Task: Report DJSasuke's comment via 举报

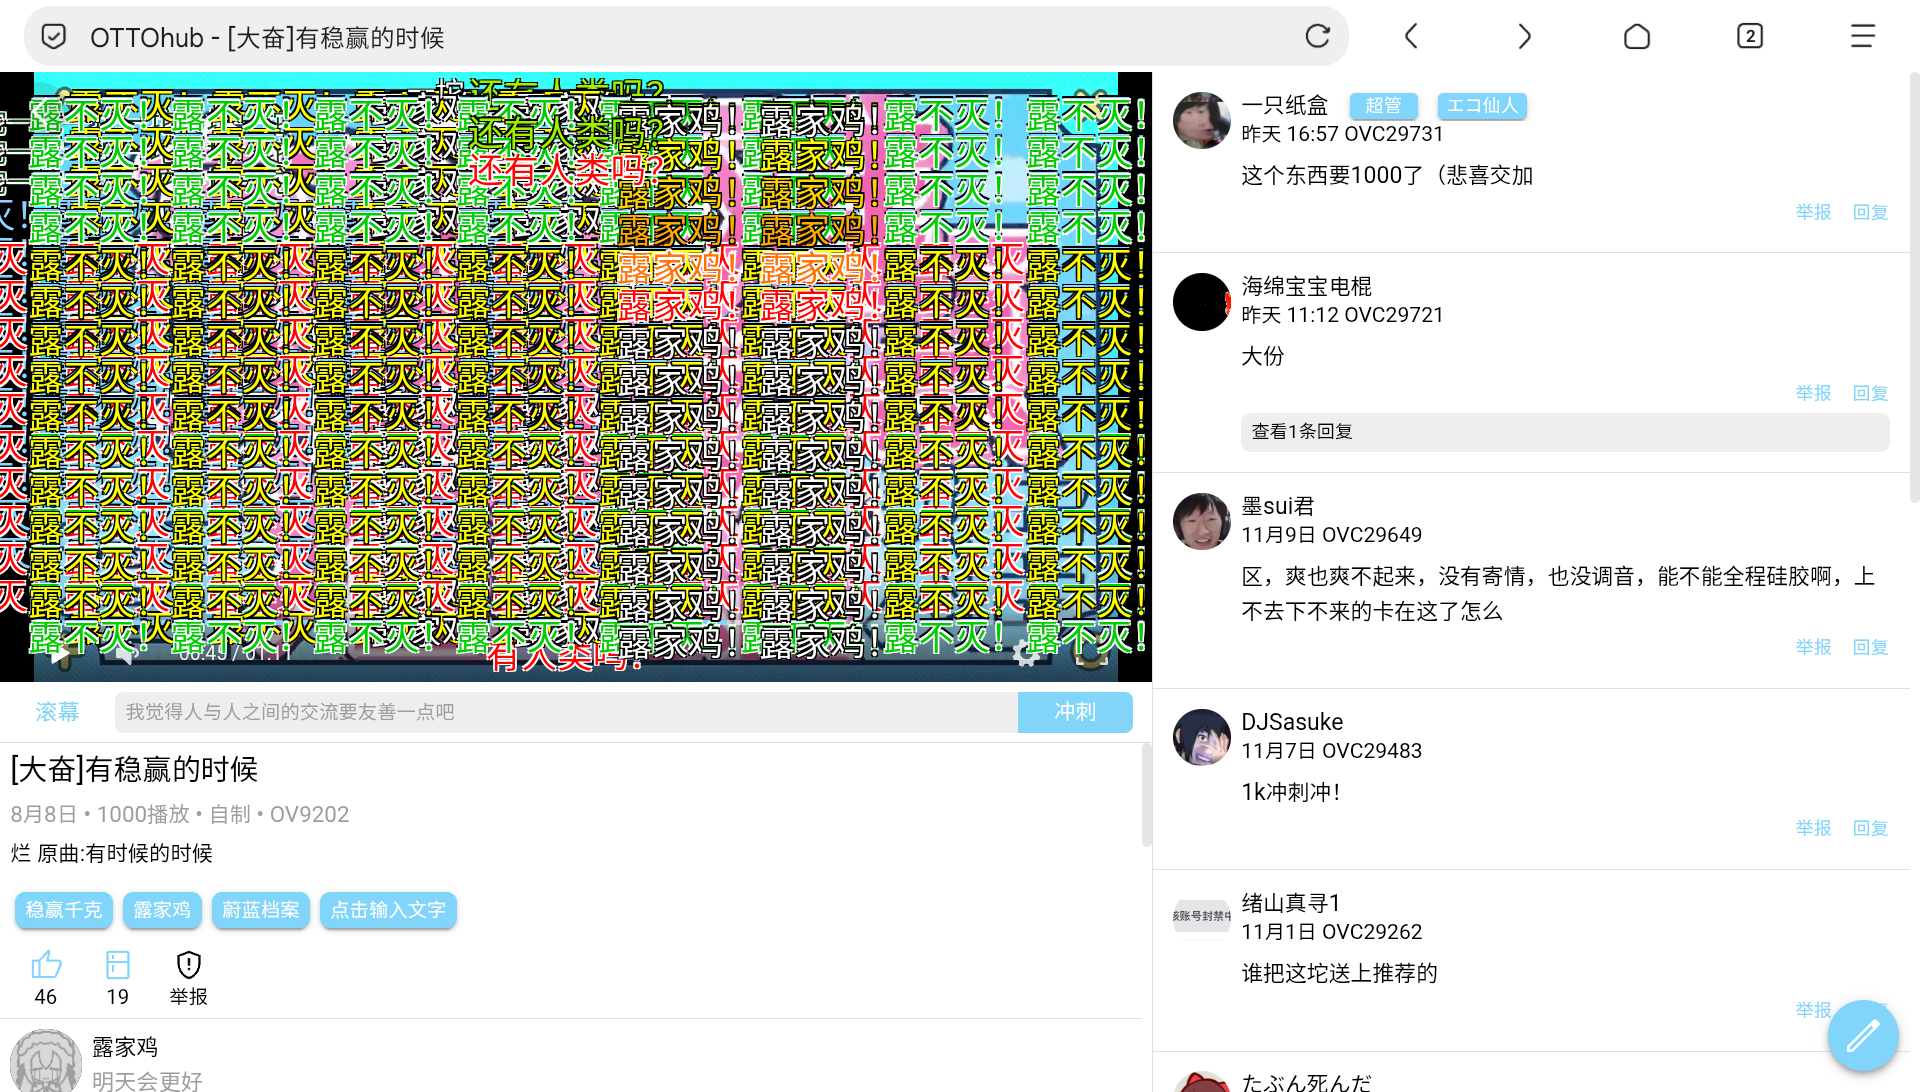Action: [x=1813, y=828]
